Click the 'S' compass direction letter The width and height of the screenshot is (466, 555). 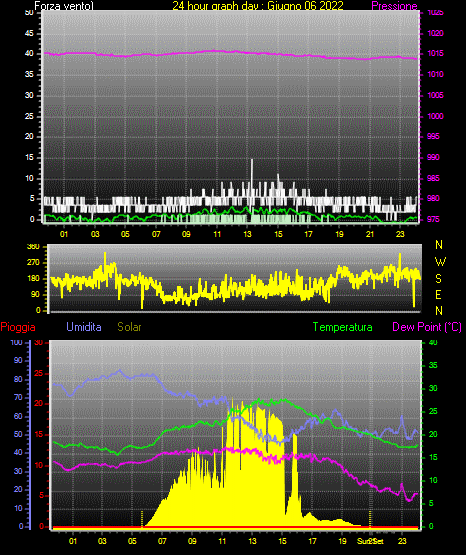[x=438, y=279]
